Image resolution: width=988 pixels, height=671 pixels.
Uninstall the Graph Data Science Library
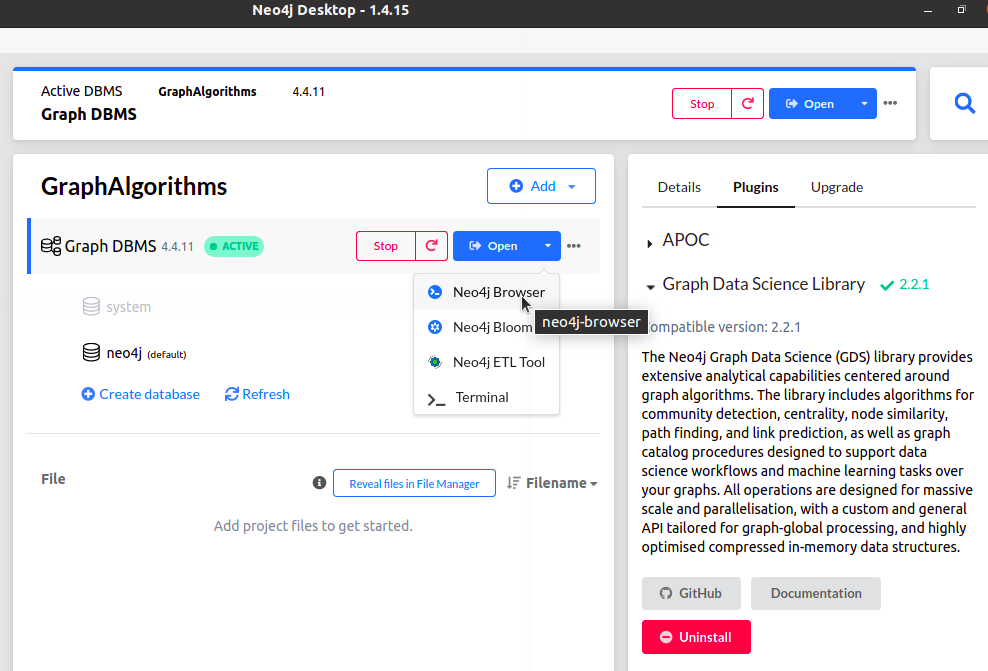(696, 637)
